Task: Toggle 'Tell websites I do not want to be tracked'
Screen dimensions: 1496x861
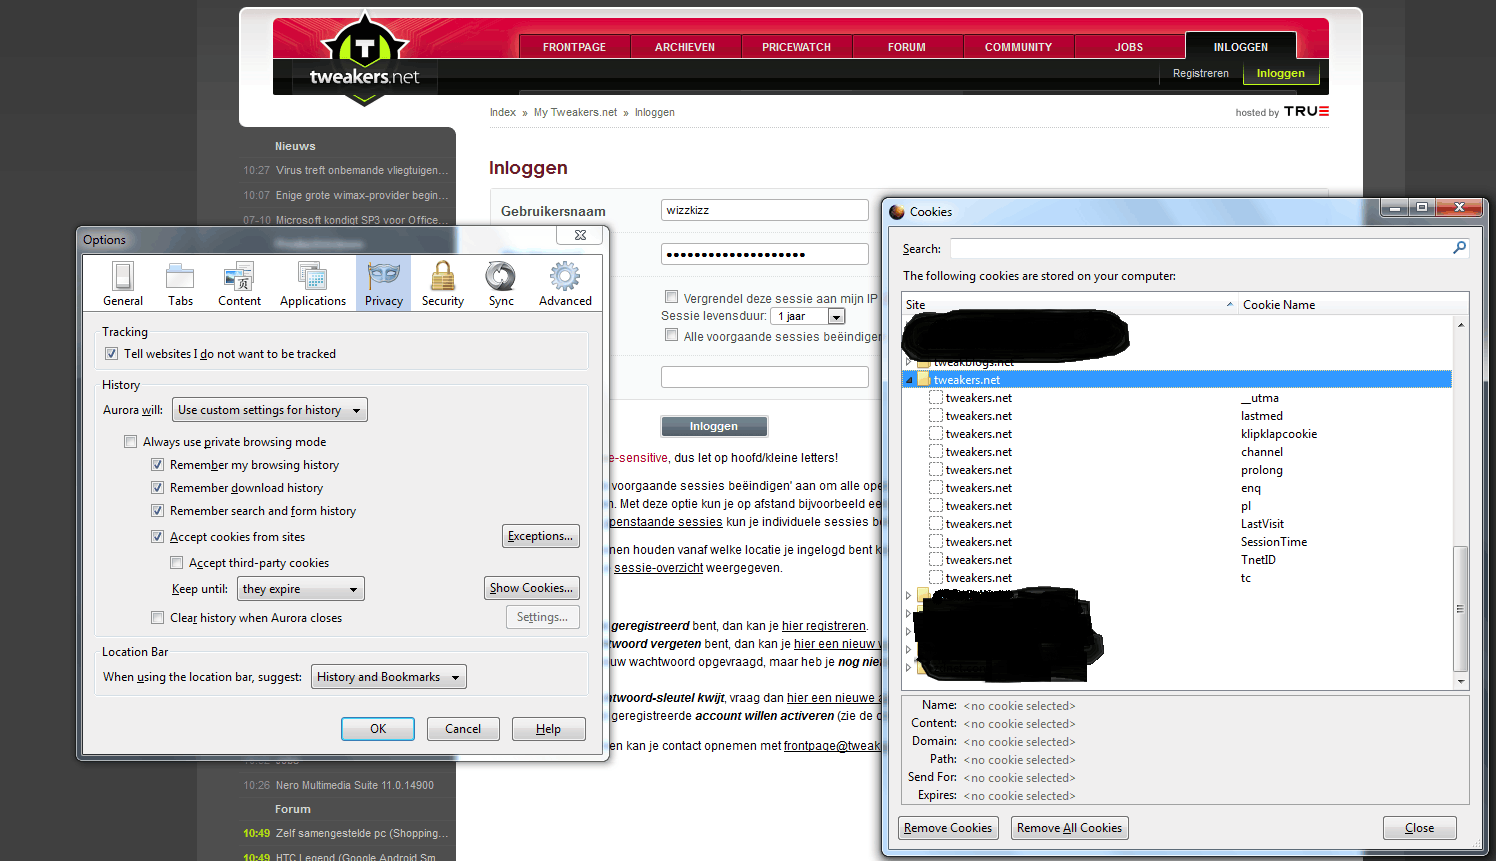Action: (x=111, y=354)
